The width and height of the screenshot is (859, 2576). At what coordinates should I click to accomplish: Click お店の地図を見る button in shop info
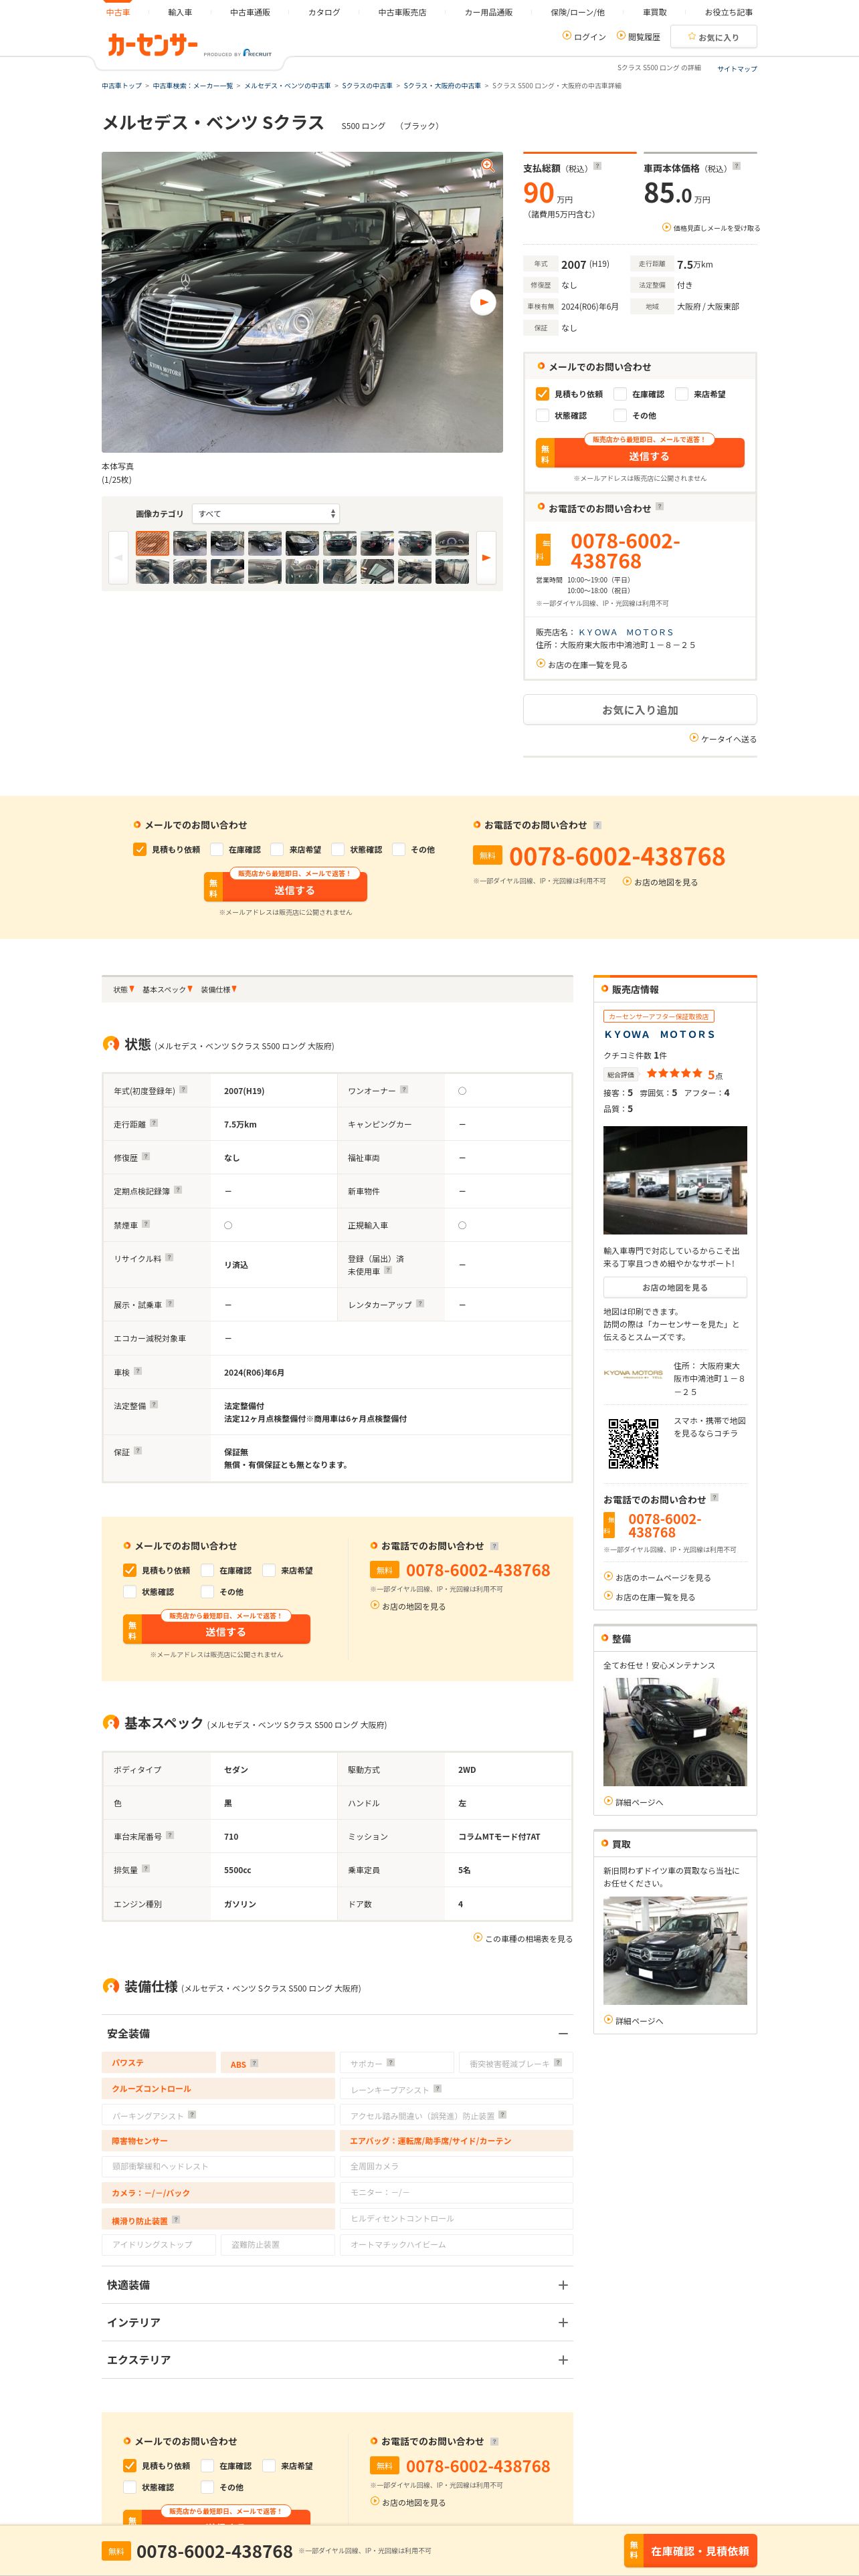tap(675, 1287)
